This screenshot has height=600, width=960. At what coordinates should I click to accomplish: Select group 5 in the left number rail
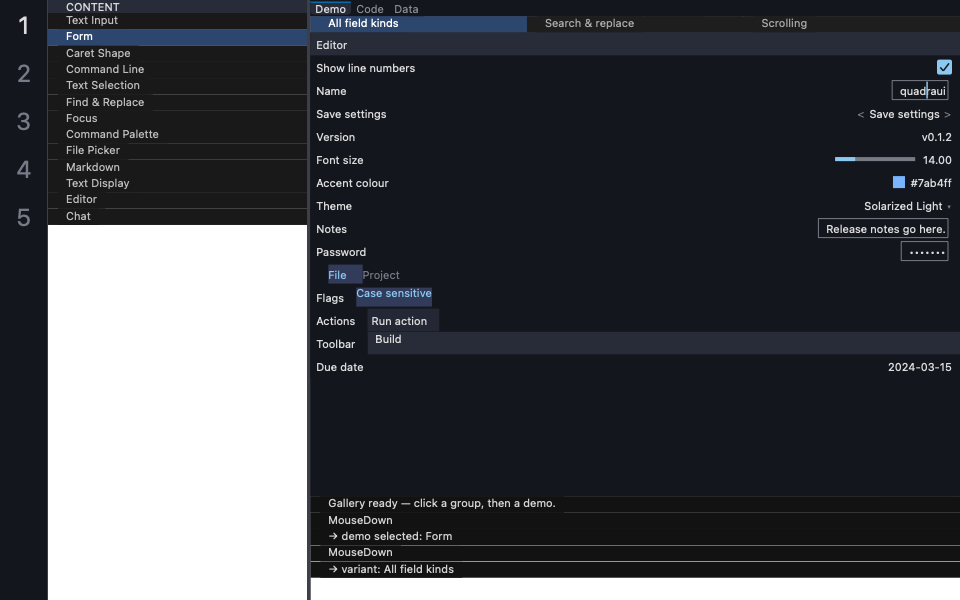[24, 218]
